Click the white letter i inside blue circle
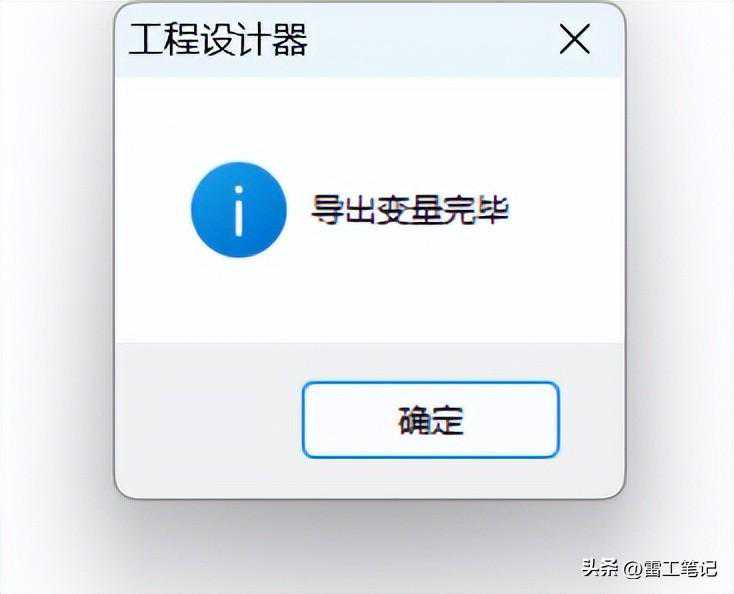The width and height of the screenshot is (734, 594). tap(239, 211)
